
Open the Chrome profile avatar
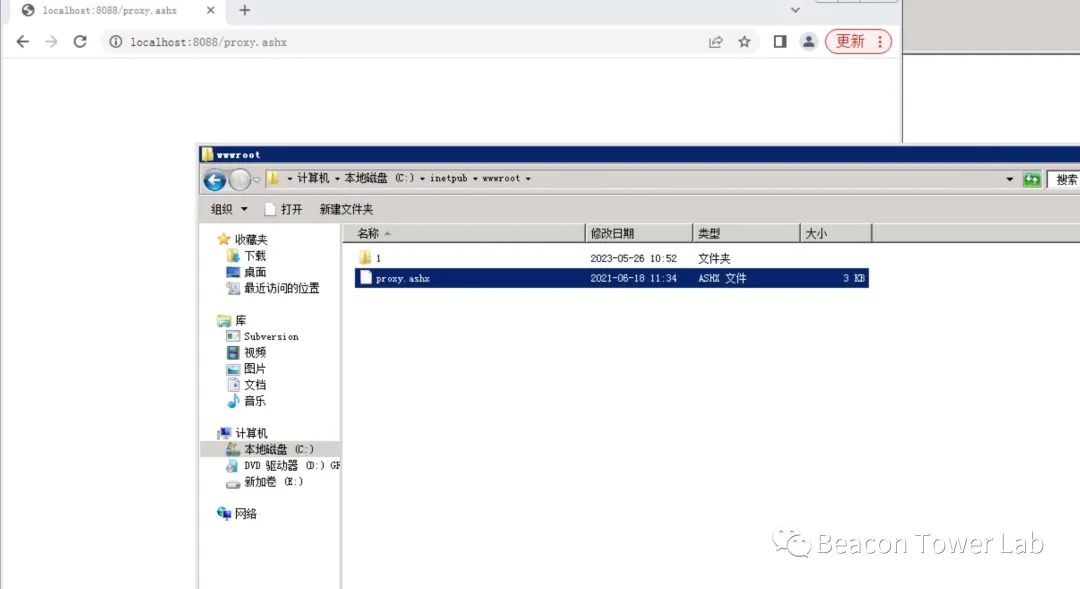[808, 42]
